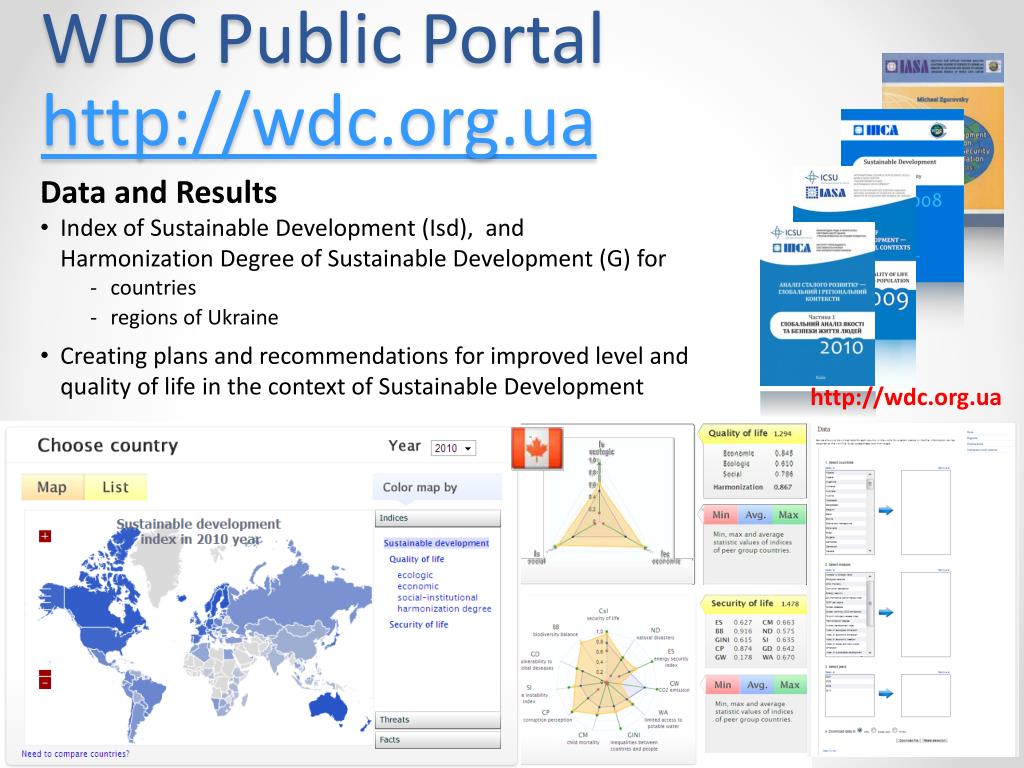Select the checked download format radio button
This screenshot has height=768, width=1024.
point(859,730)
